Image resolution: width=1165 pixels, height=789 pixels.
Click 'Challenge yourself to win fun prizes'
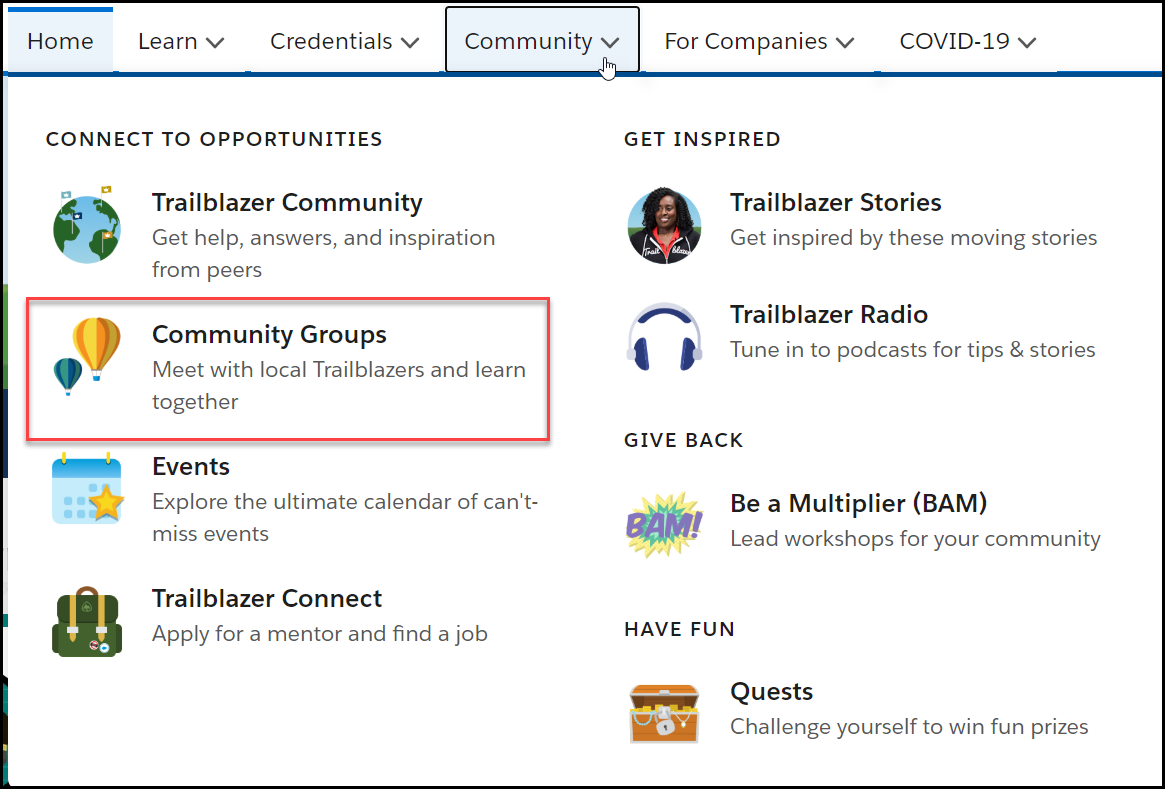point(909,727)
